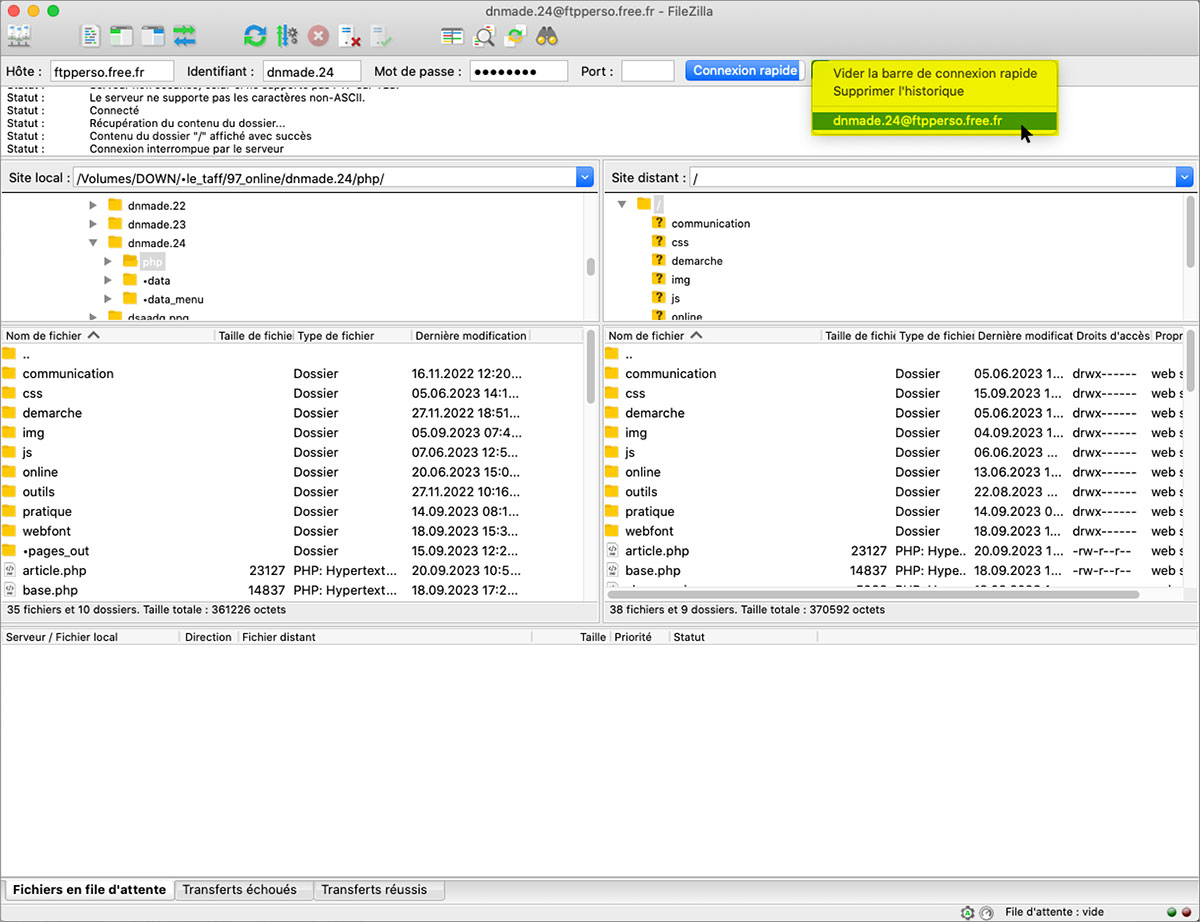Sort local list by Dernière modification
This screenshot has width=1200, height=922.
470,336
